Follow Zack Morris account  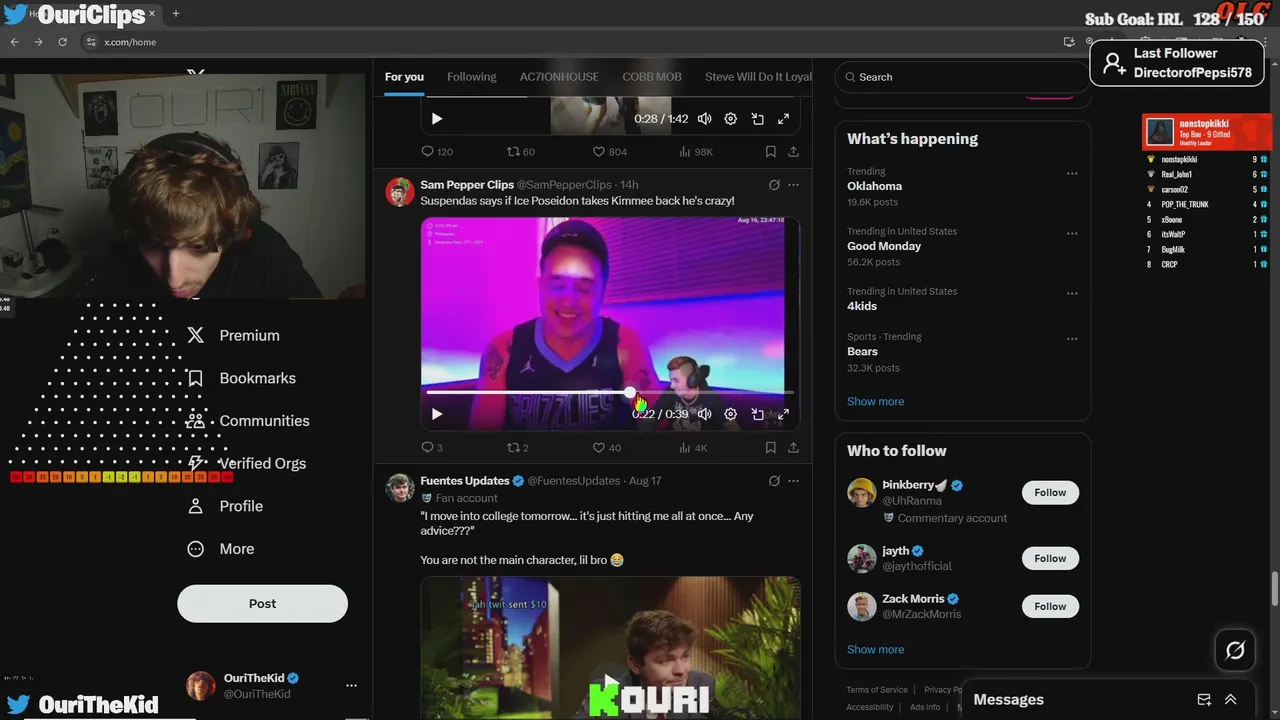pos(1050,606)
